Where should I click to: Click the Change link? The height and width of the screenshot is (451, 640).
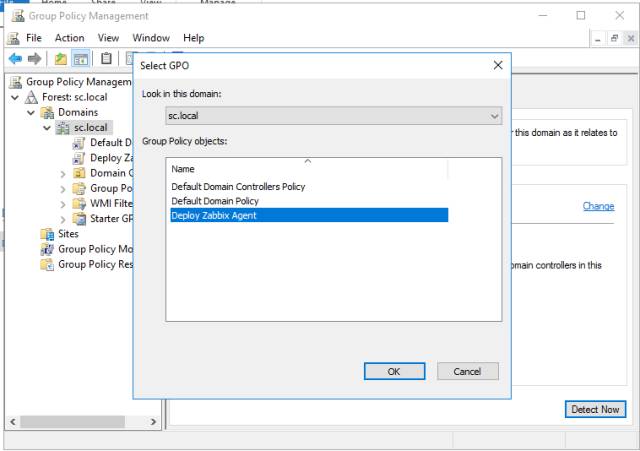[598, 206]
